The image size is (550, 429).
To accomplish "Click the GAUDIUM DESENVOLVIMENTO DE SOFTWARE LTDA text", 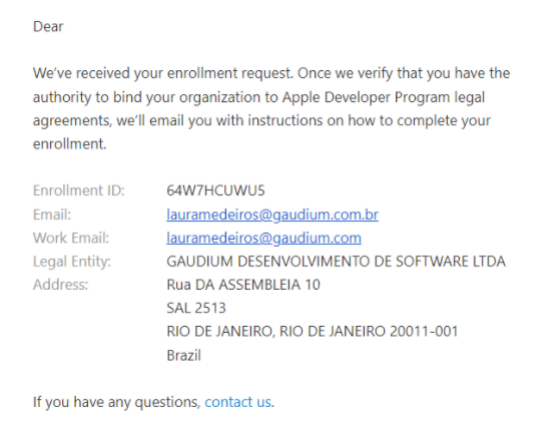I will pyautogui.click(x=336, y=262).
